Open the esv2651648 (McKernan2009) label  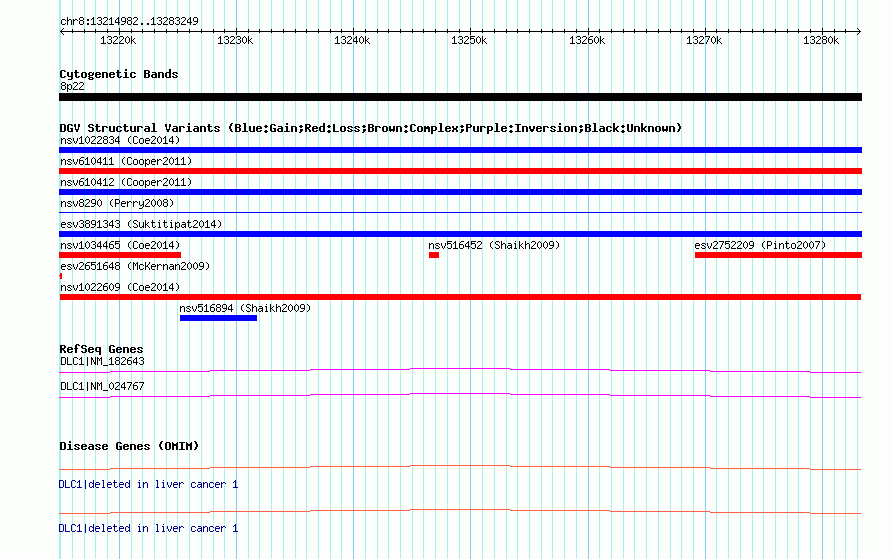[x=135, y=266]
